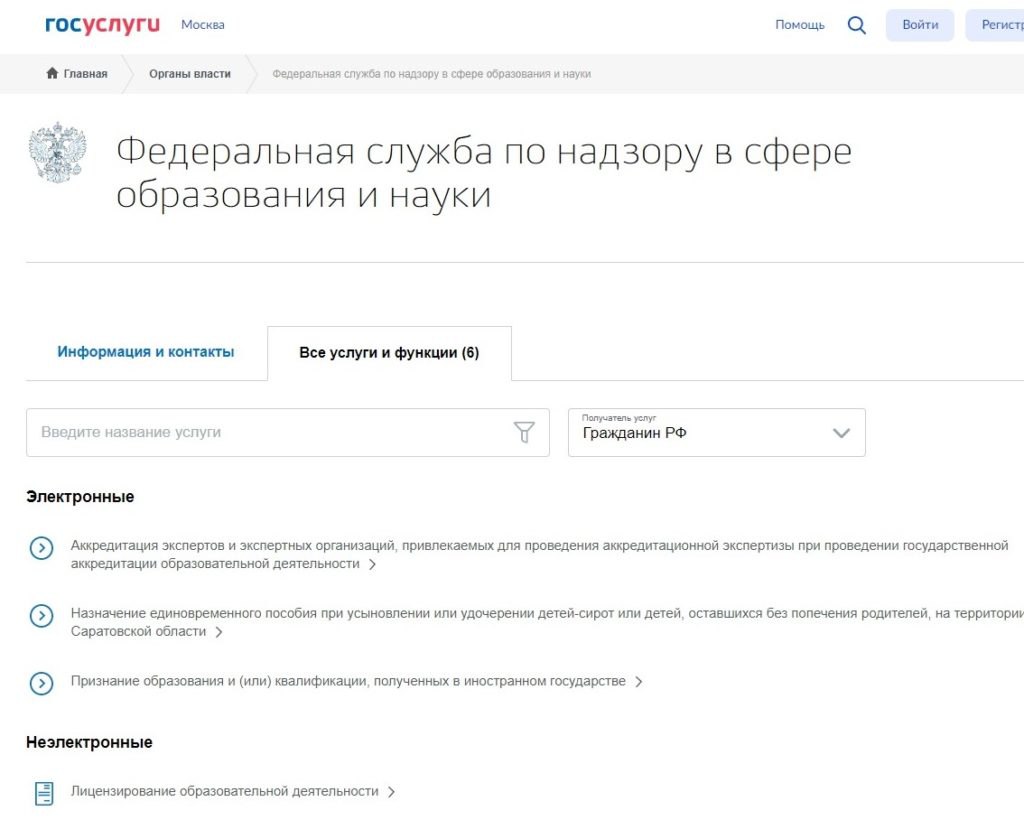Click circle arrow icon beside Аккредитация экспертов

coord(41,548)
